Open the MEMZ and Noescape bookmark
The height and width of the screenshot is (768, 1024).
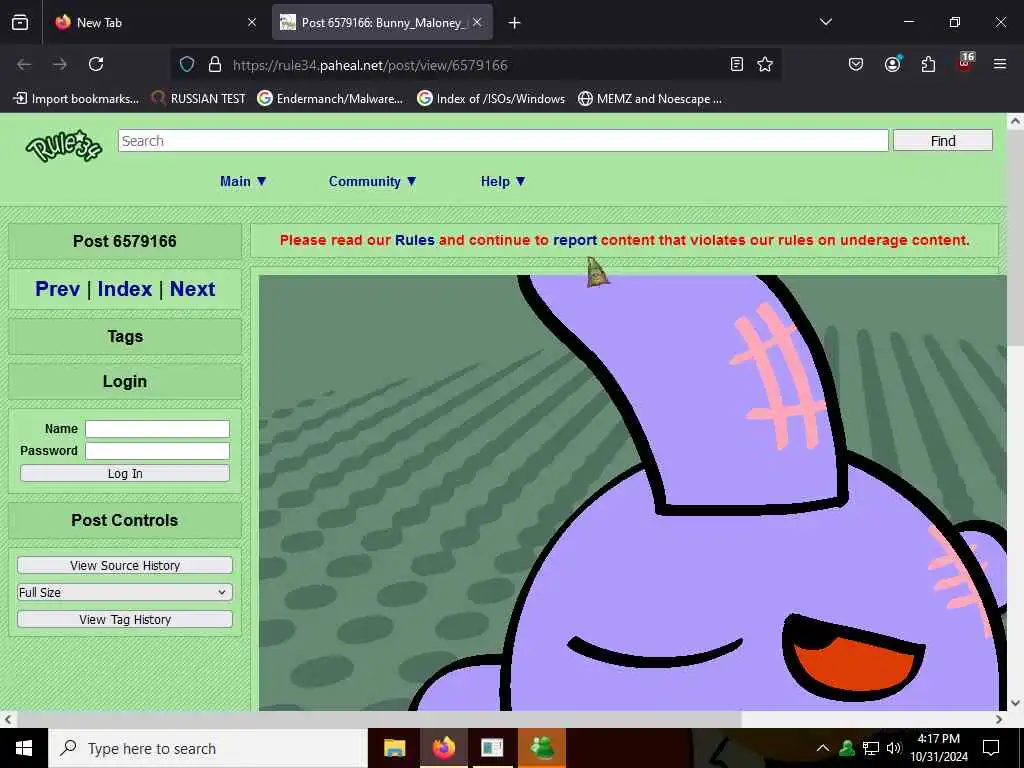tap(650, 99)
